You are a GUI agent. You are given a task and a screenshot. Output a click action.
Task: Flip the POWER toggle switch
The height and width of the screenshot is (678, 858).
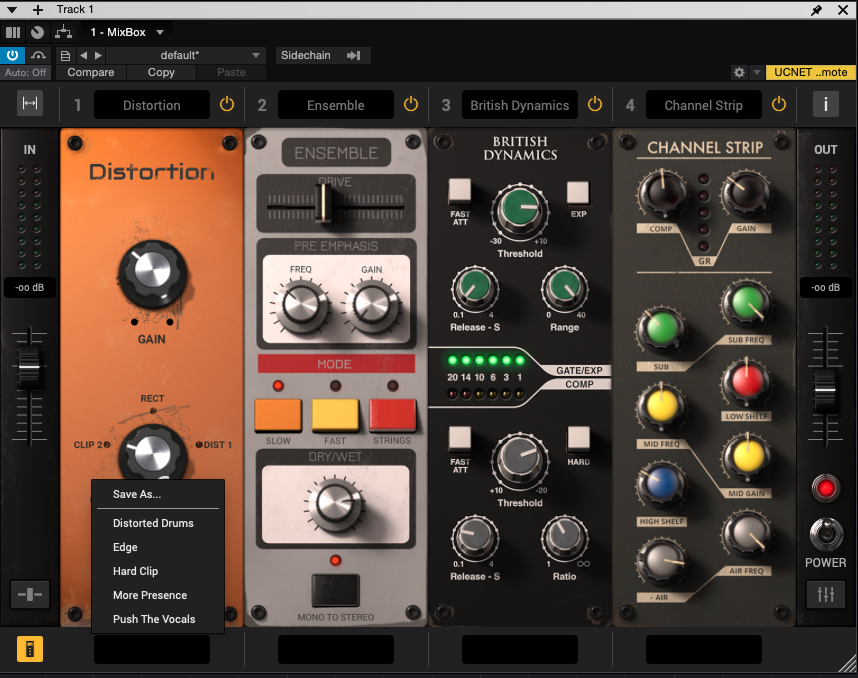[x=826, y=534]
